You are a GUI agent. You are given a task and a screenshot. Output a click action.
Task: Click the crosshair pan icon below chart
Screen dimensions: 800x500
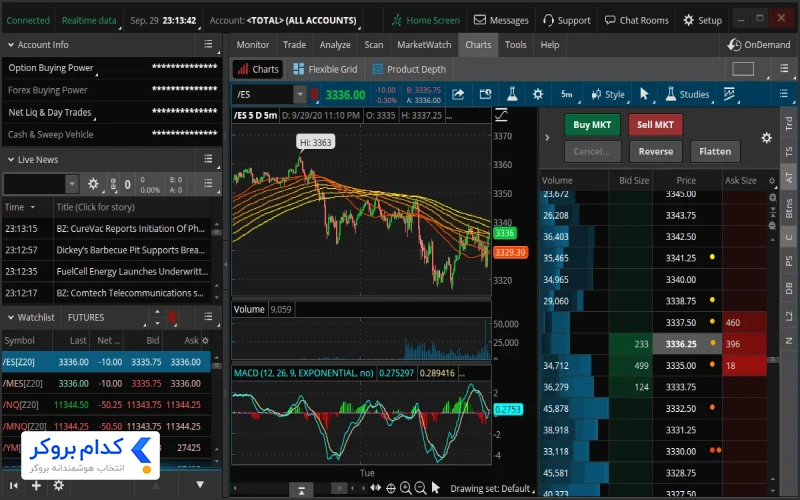pos(391,488)
